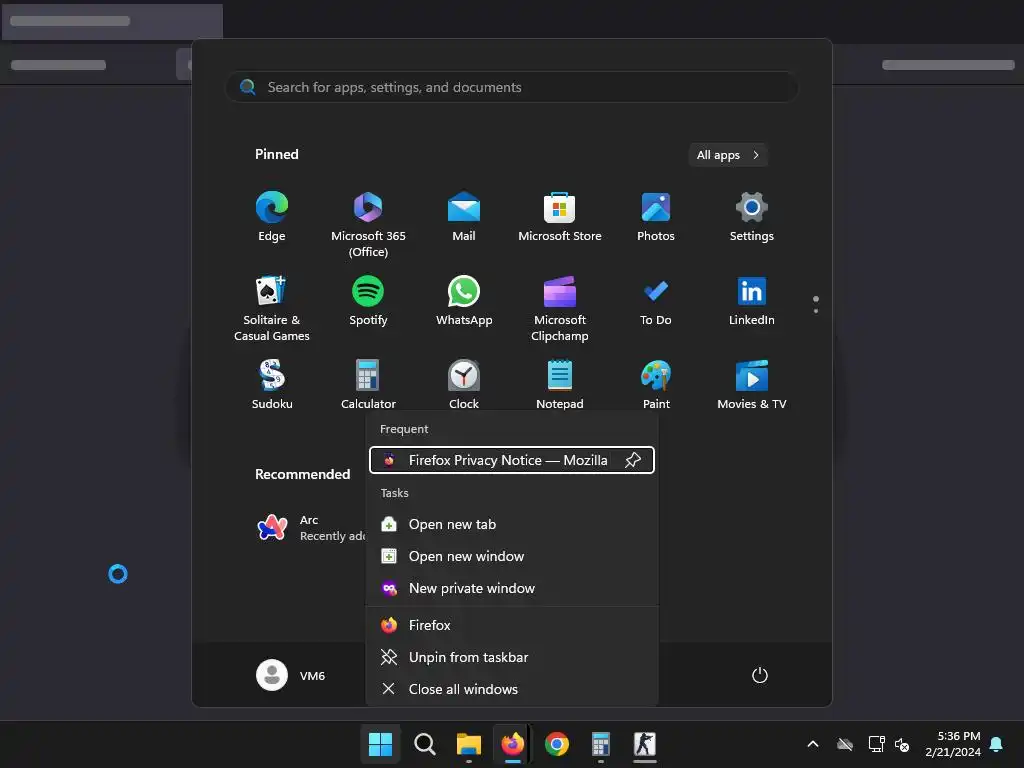
Task: Click the OneDrive cloud tray icon
Action: (x=845, y=744)
